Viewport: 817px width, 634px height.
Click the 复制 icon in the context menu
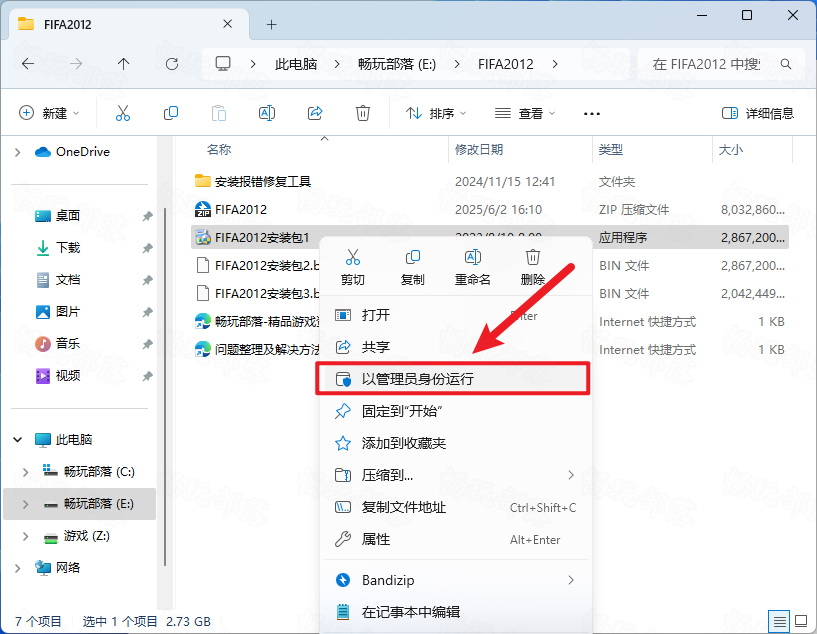(x=413, y=257)
